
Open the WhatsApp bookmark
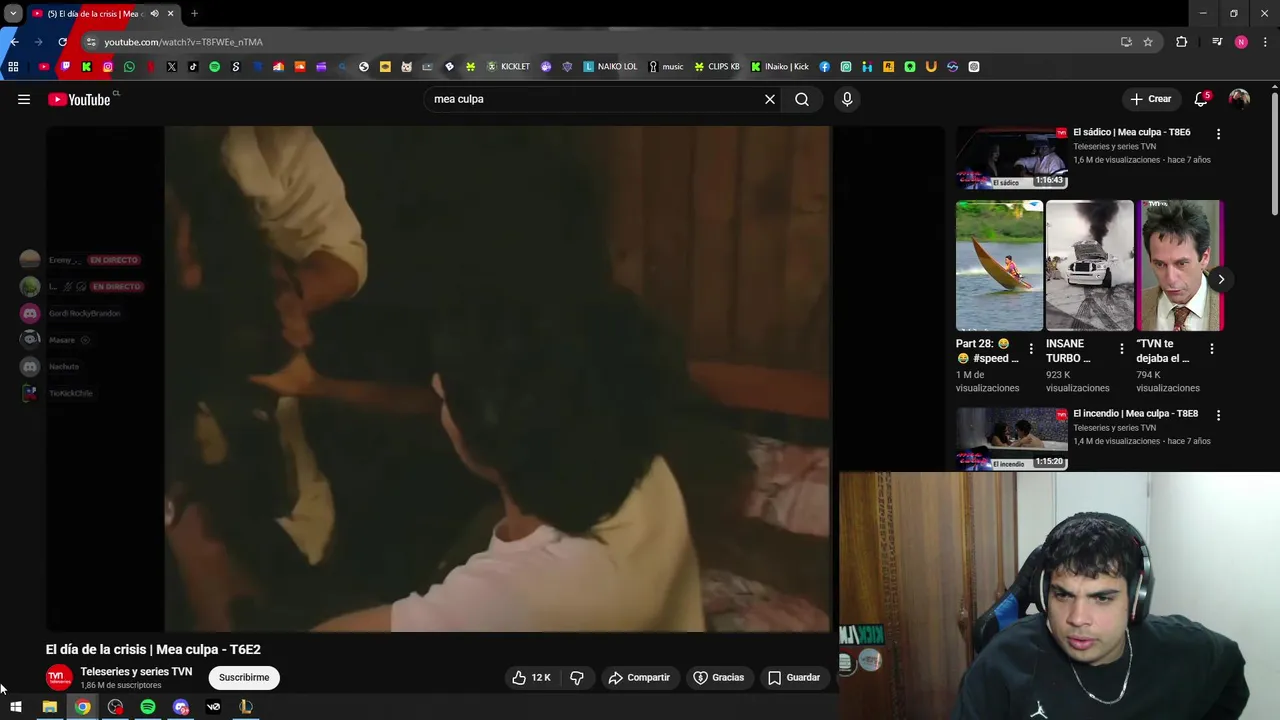coord(129,67)
